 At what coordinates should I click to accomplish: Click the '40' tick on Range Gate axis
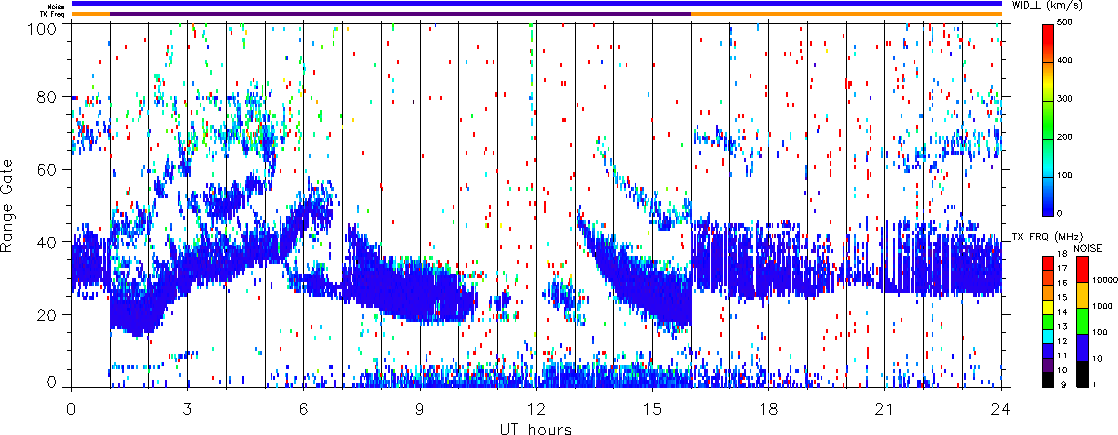tap(48, 242)
